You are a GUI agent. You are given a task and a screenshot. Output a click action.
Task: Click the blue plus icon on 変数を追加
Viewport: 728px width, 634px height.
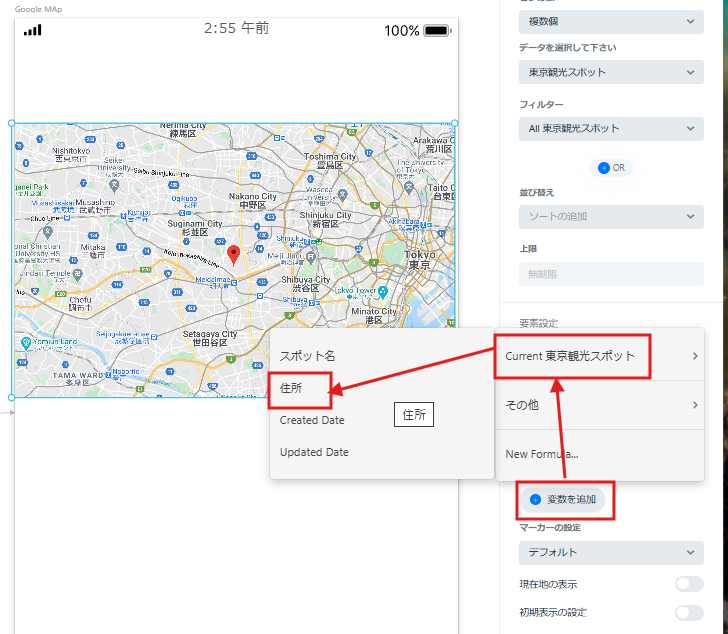tap(535, 499)
